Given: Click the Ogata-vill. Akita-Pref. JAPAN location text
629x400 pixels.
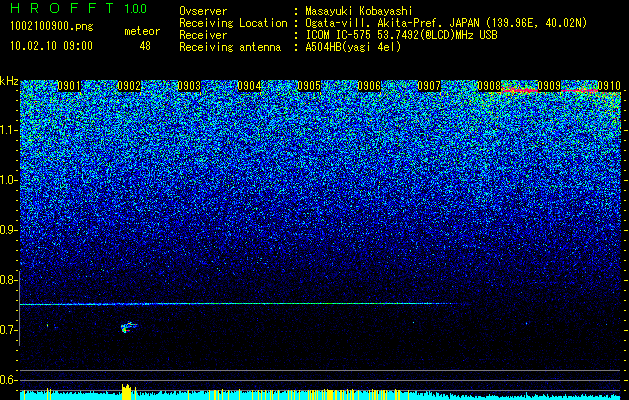Looking at the screenshot, I should tap(446, 23).
